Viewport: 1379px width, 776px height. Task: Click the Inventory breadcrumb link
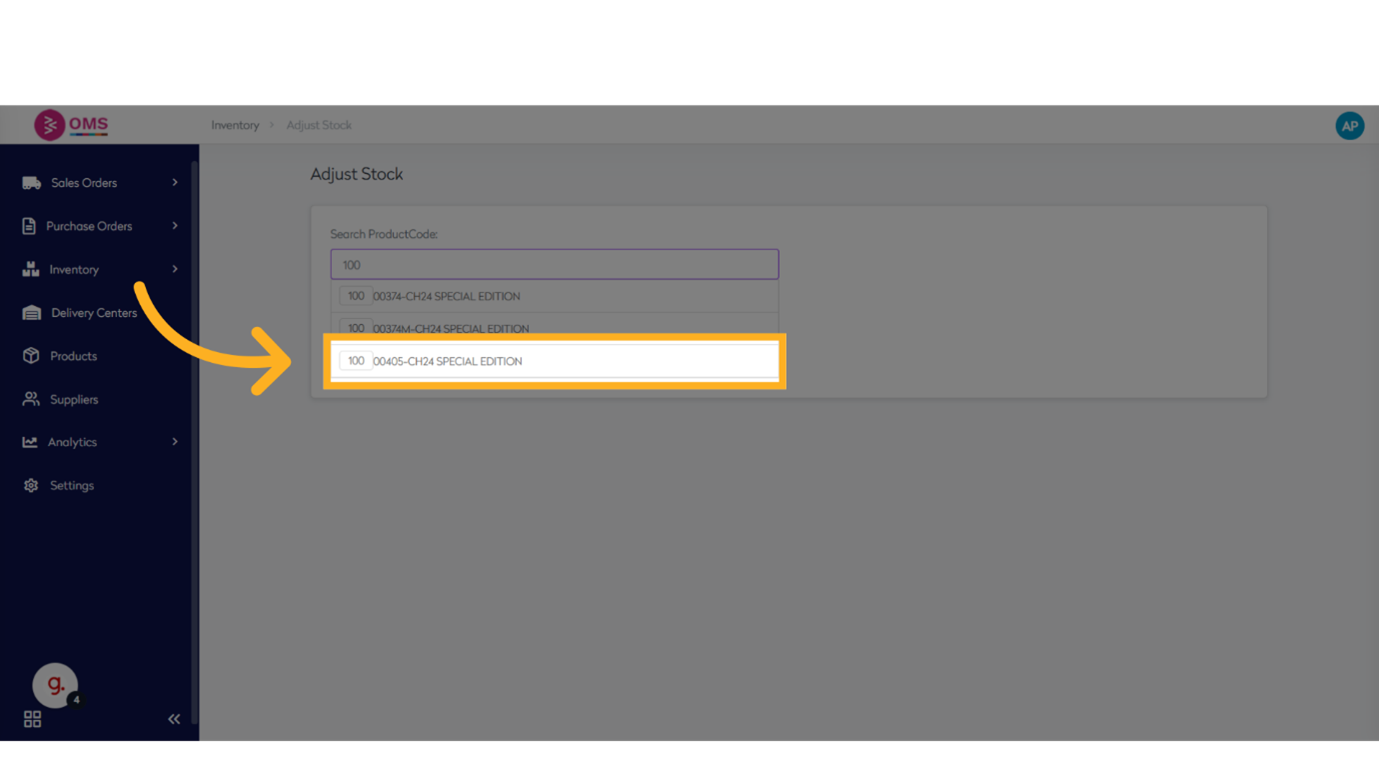coord(235,125)
